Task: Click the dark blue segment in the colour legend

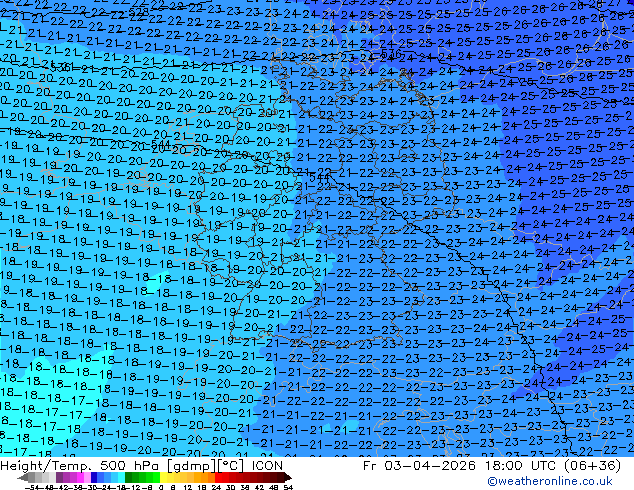Action: (x=94, y=477)
